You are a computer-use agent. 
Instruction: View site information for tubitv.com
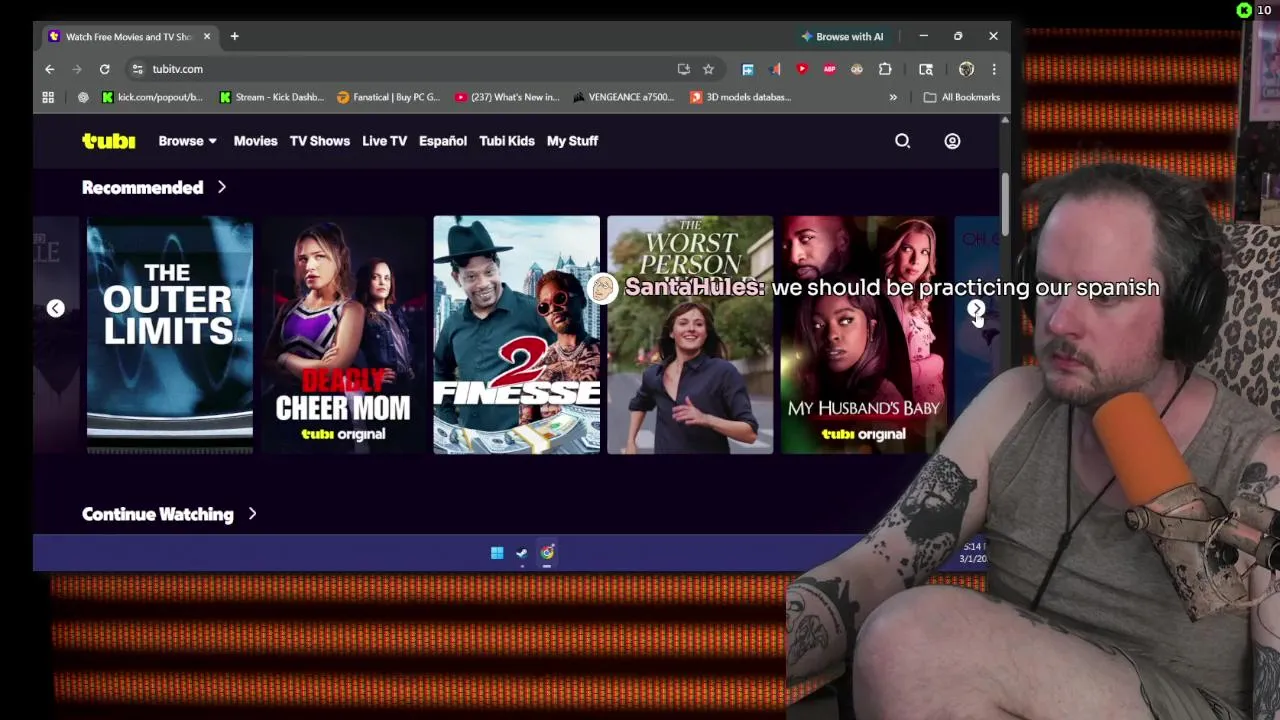[137, 69]
